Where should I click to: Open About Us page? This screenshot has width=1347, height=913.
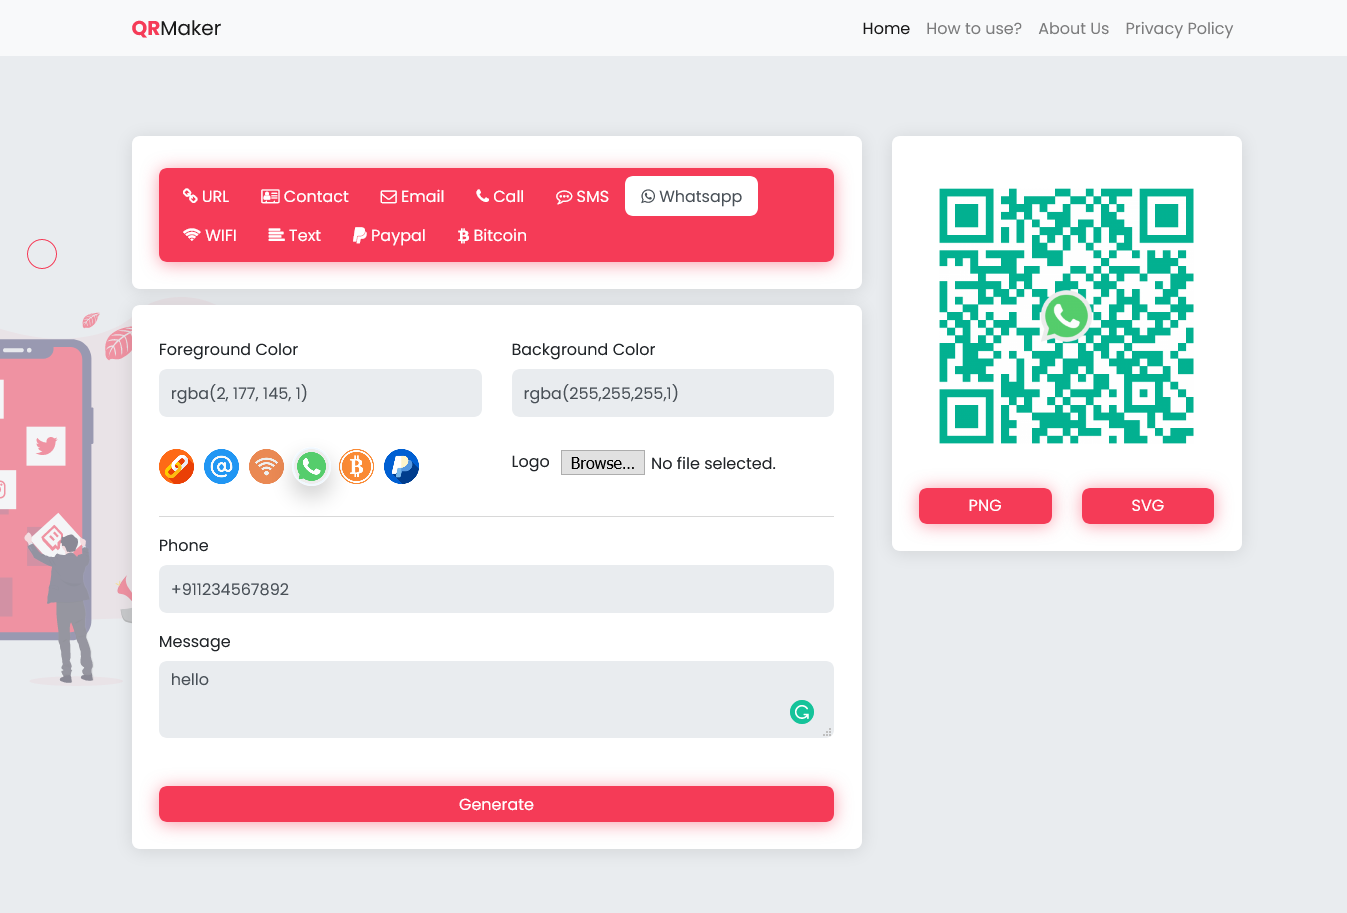(1073, 28)
